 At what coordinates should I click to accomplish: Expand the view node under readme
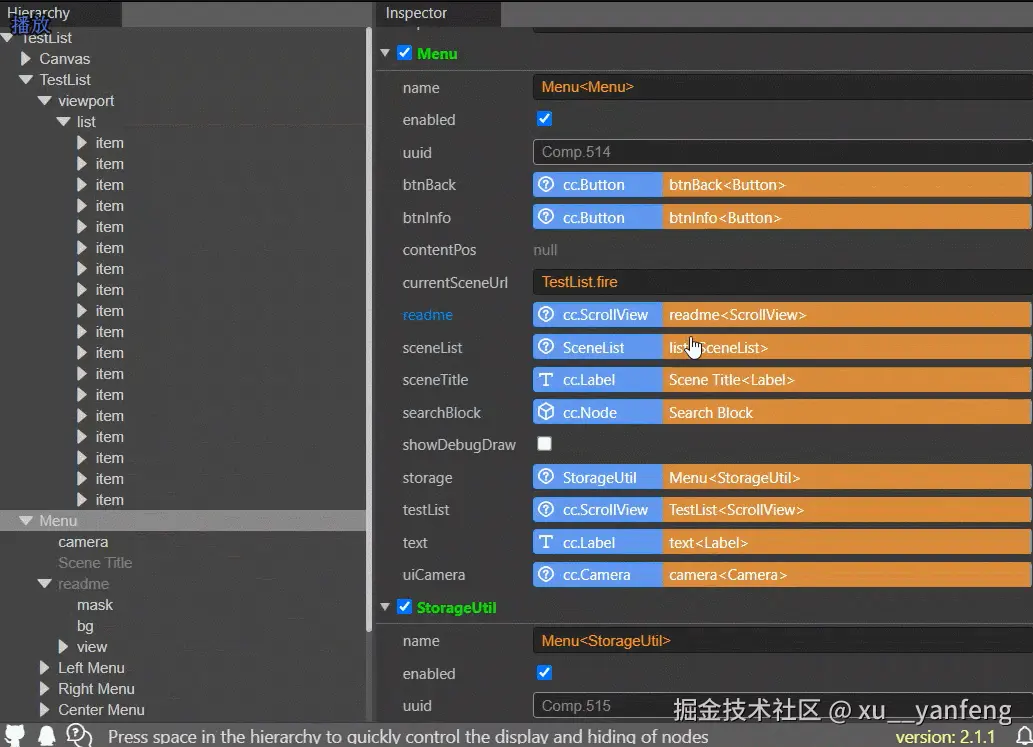tap(63, 647)
